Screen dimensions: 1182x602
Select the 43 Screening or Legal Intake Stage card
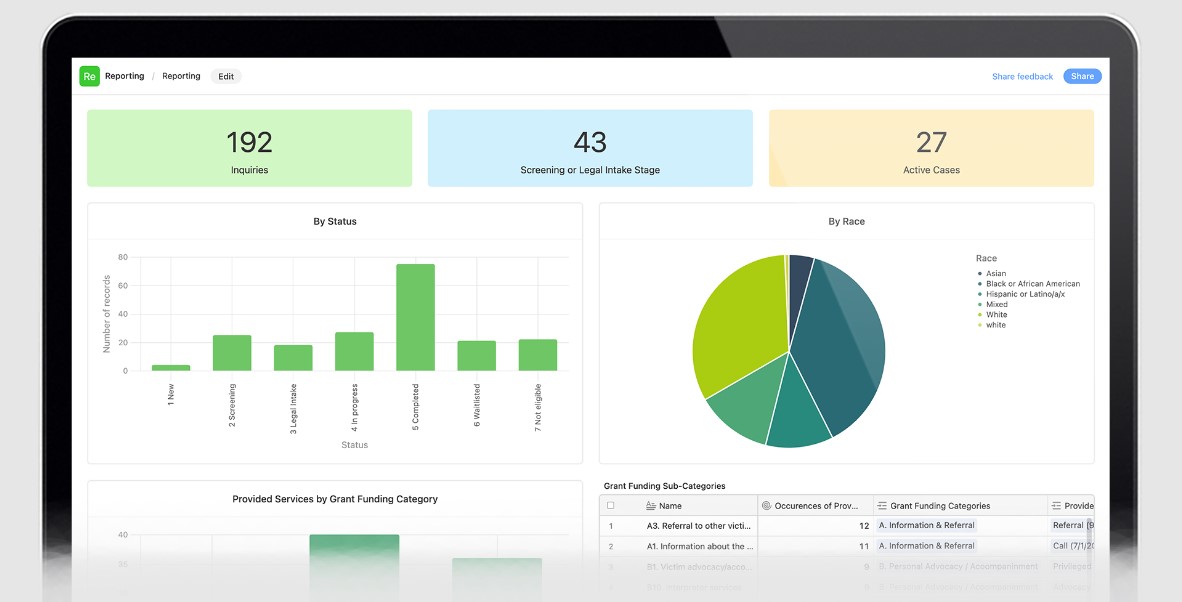coord(590,148)
